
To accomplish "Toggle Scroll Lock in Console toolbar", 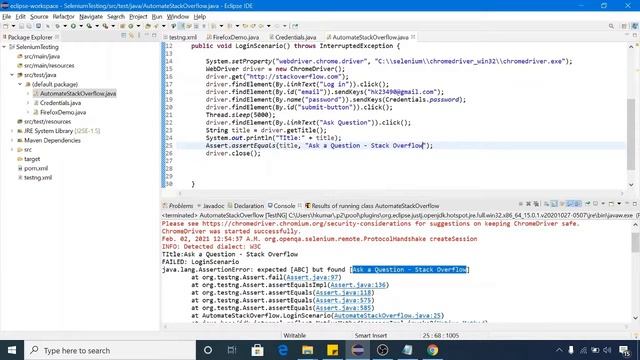I will tap(554, 204).
